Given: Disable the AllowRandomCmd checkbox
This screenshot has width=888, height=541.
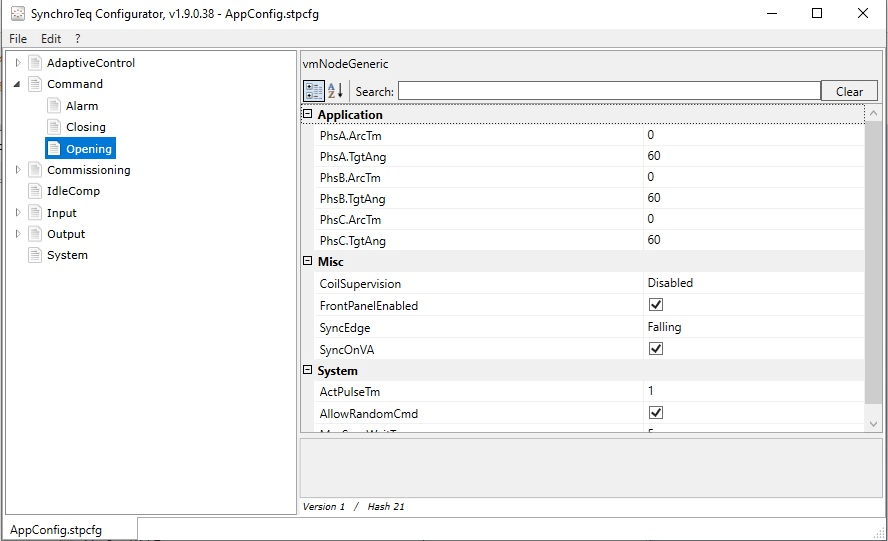Looking at the screenshot, I should click(656, 413).
